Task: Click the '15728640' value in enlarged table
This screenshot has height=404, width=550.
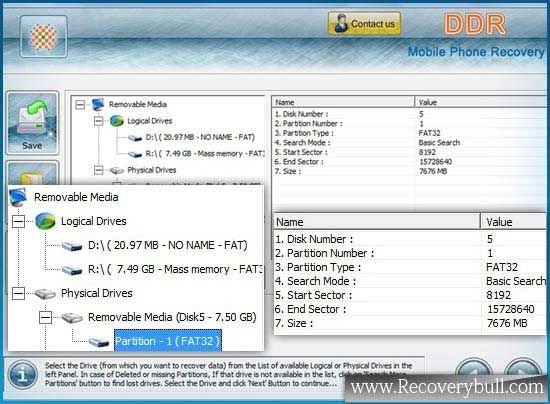Action: click(511, 309)
